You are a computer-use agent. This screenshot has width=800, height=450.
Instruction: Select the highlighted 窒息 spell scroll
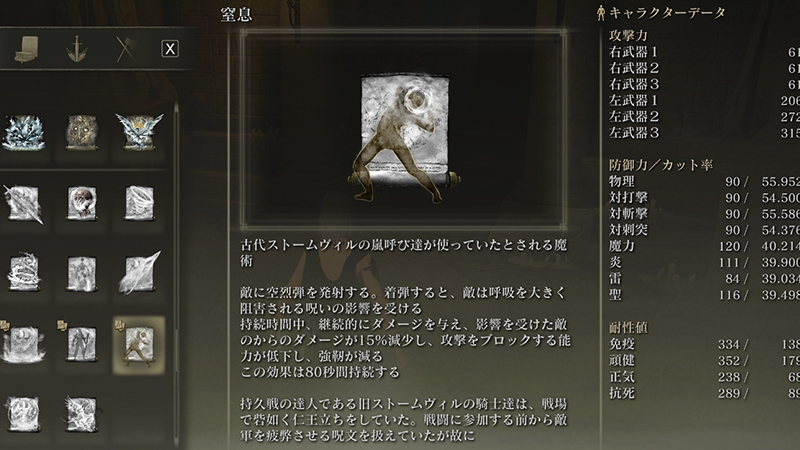pos(138,344)
